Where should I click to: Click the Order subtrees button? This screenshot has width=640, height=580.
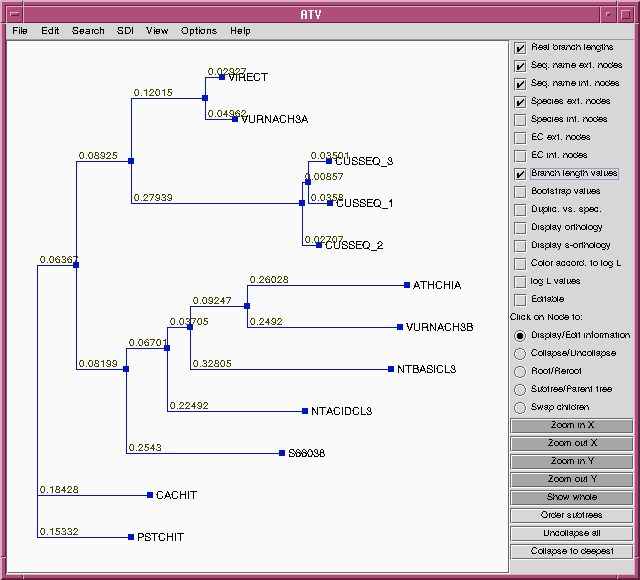coord(571,515)
